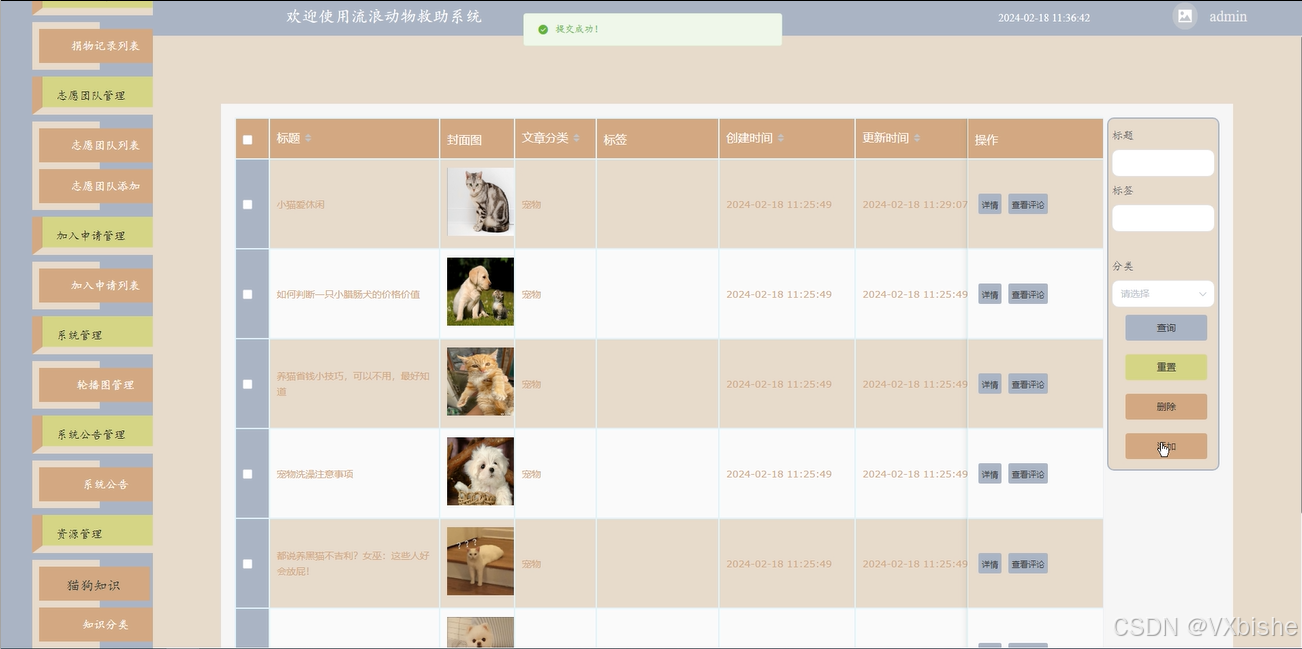Image resolution: width=1302 pixels, height=649 pixels.
Task: Open 知识分类 in the sidebar
Action: pos(96,625)
